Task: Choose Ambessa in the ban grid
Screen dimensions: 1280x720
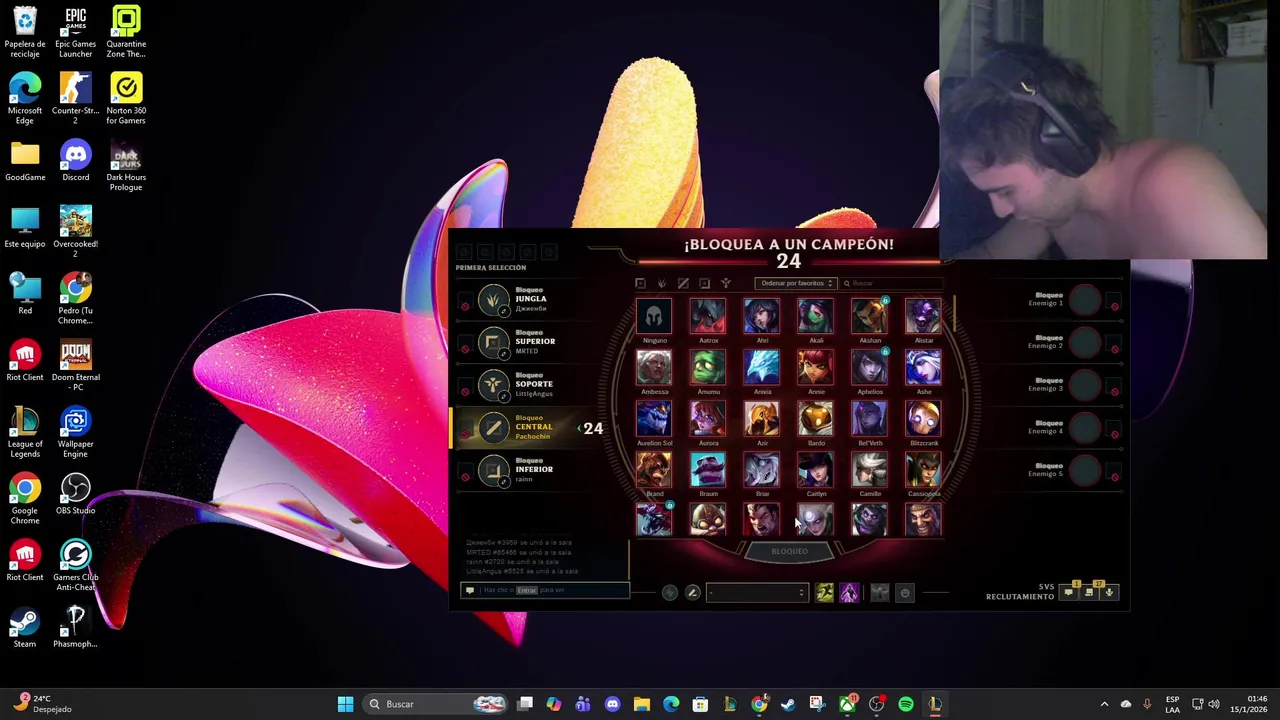Action: (x=654, y=368)
